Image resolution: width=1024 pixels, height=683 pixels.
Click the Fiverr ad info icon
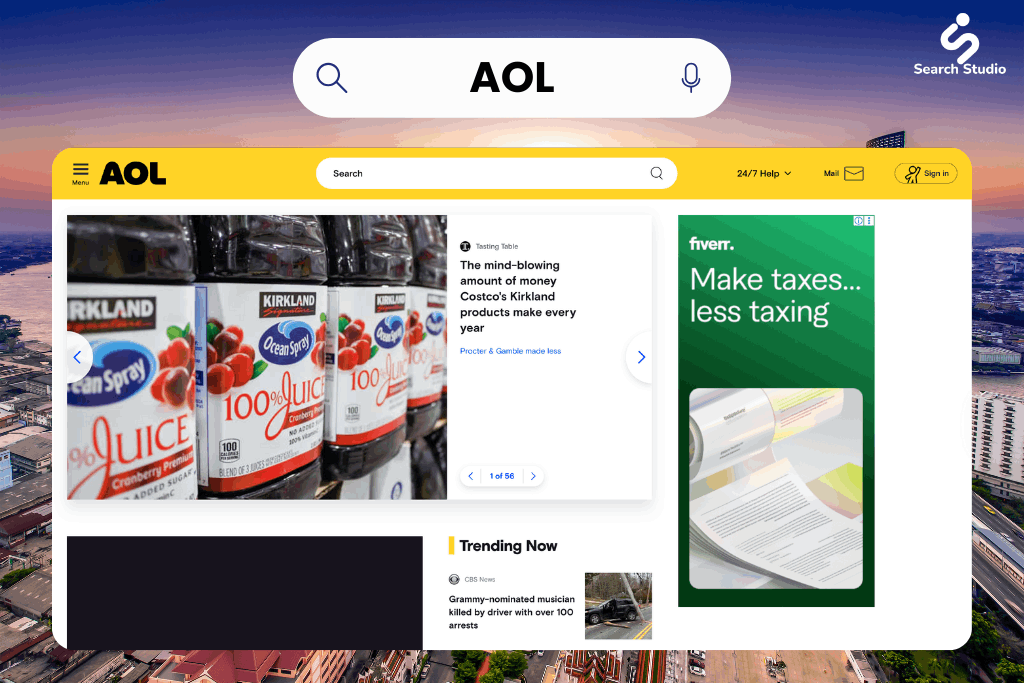(x=859, y=221)
